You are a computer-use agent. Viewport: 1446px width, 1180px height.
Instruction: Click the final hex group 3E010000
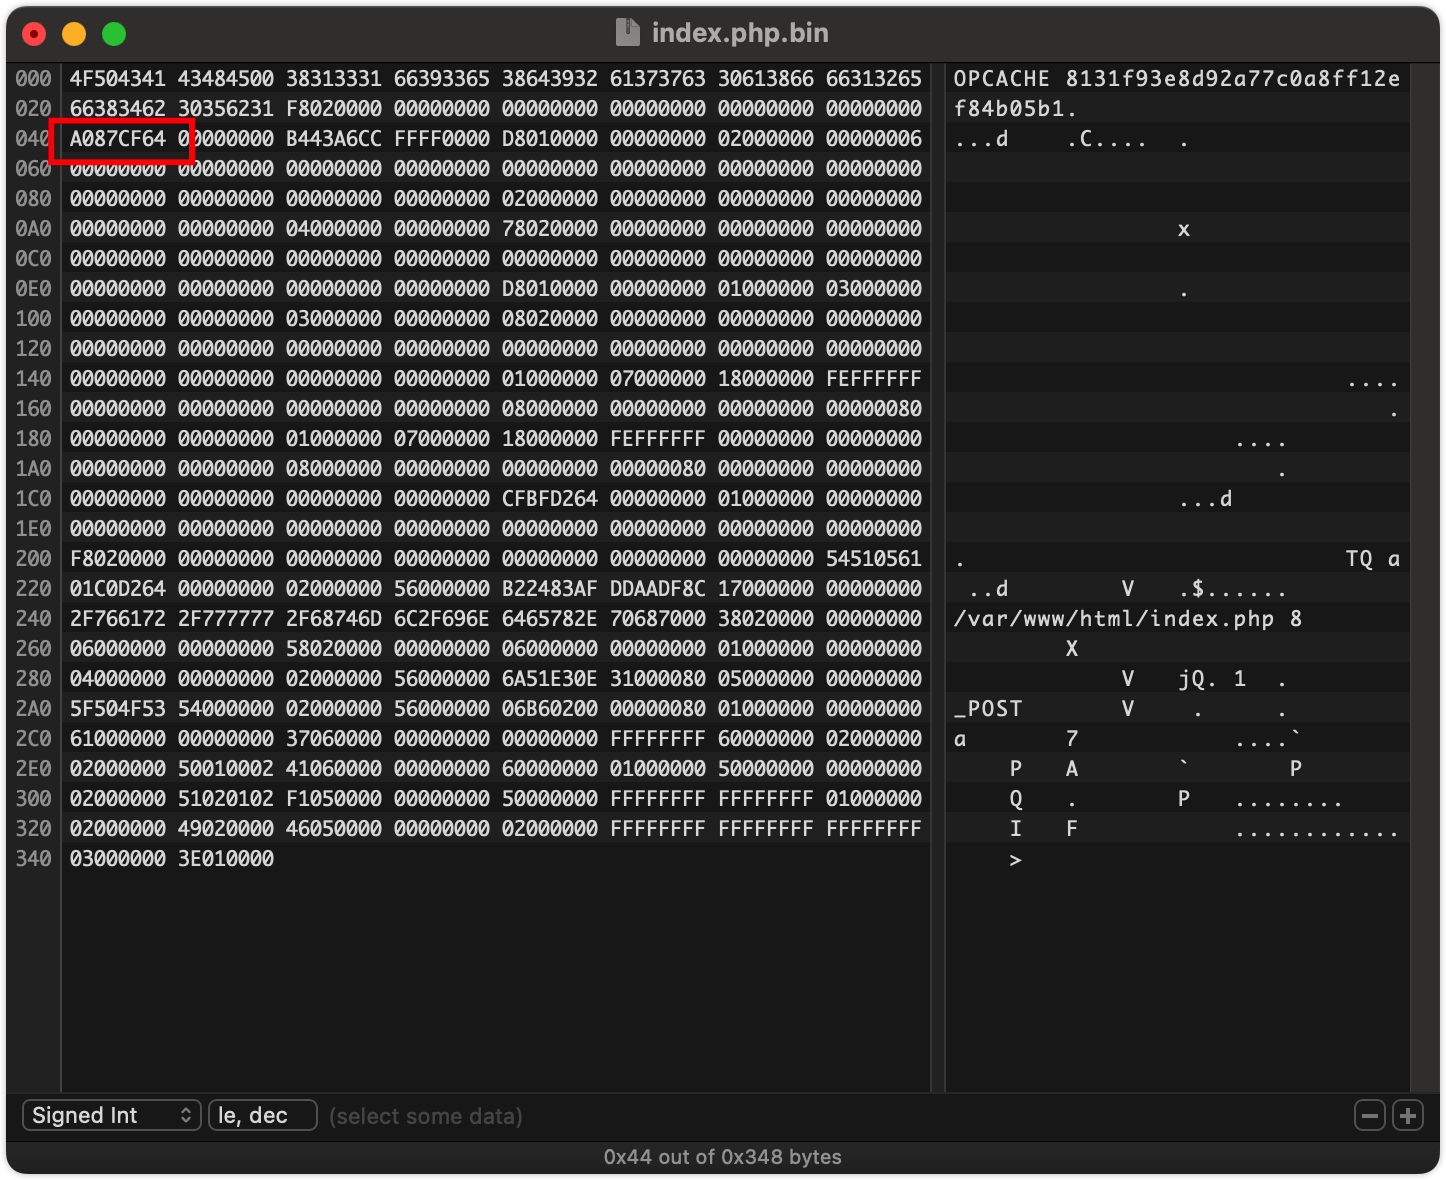coord(226,859)
